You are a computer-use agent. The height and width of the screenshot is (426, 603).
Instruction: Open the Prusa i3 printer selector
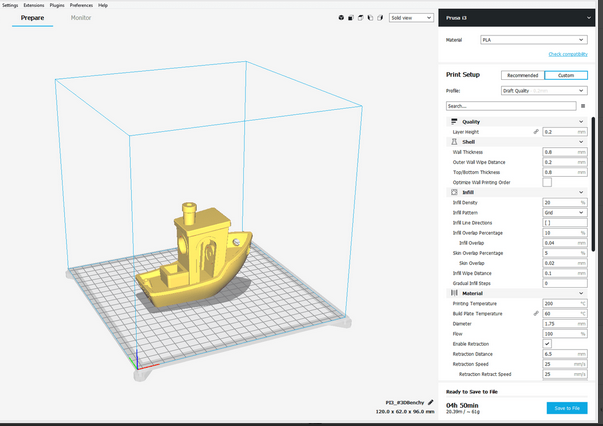click(516, 18)
